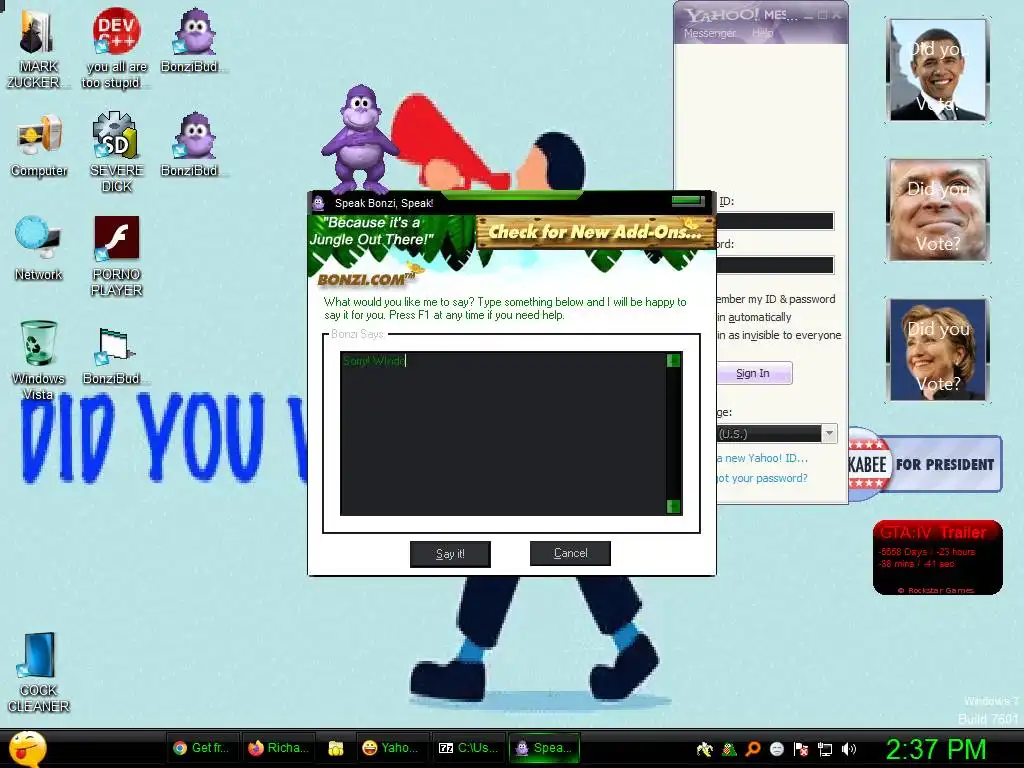Click the McCain 'Did you Vote?' gadget
Image resolution: width=1024 pixels, height=768 pixels.
[938, 210]
